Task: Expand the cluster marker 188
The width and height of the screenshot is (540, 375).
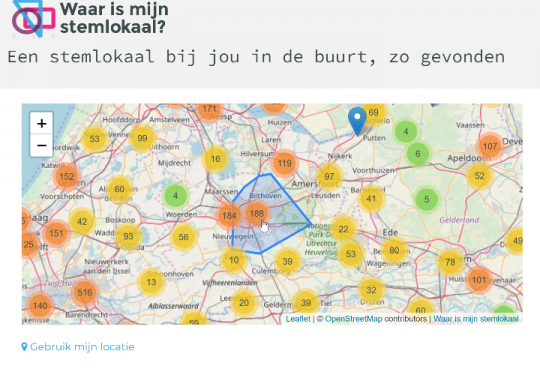Action: (x=257, y=213)
